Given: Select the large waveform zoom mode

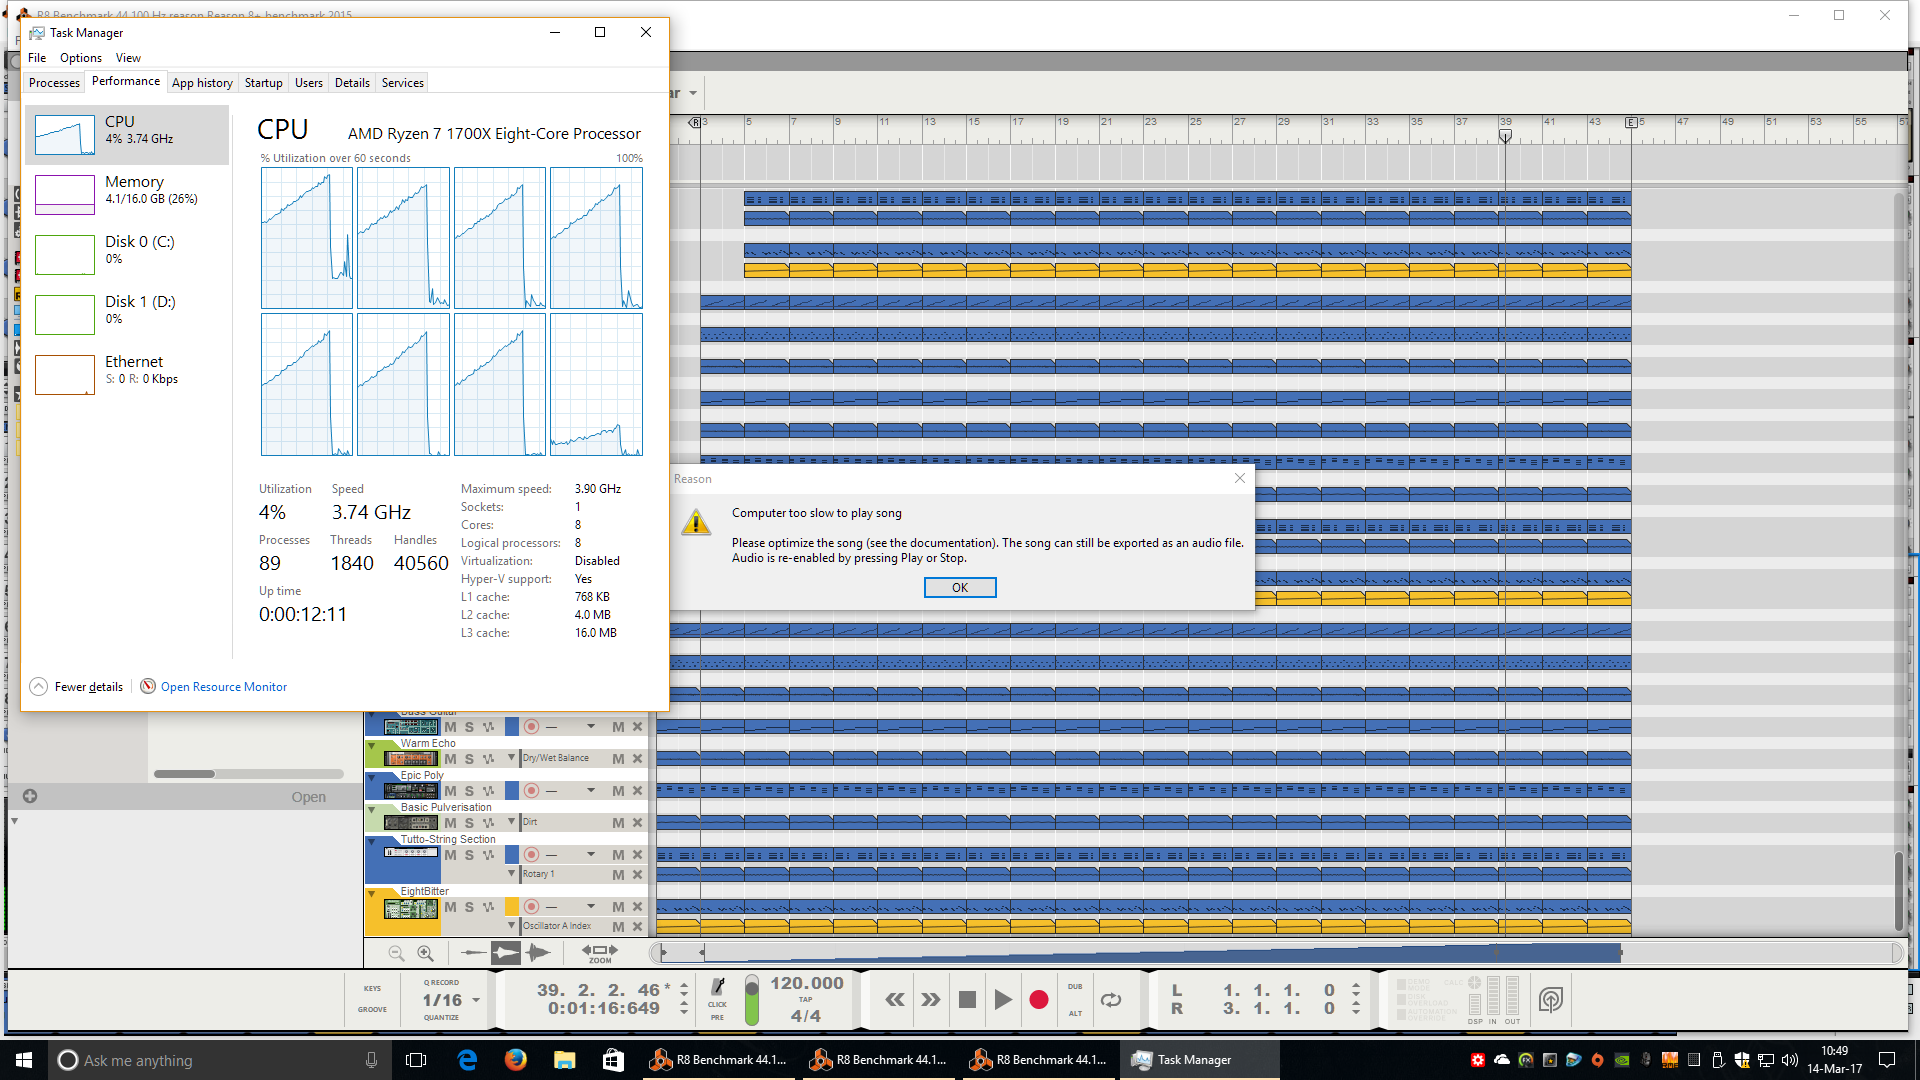Looking at the screenshot, I should (538, 953).
